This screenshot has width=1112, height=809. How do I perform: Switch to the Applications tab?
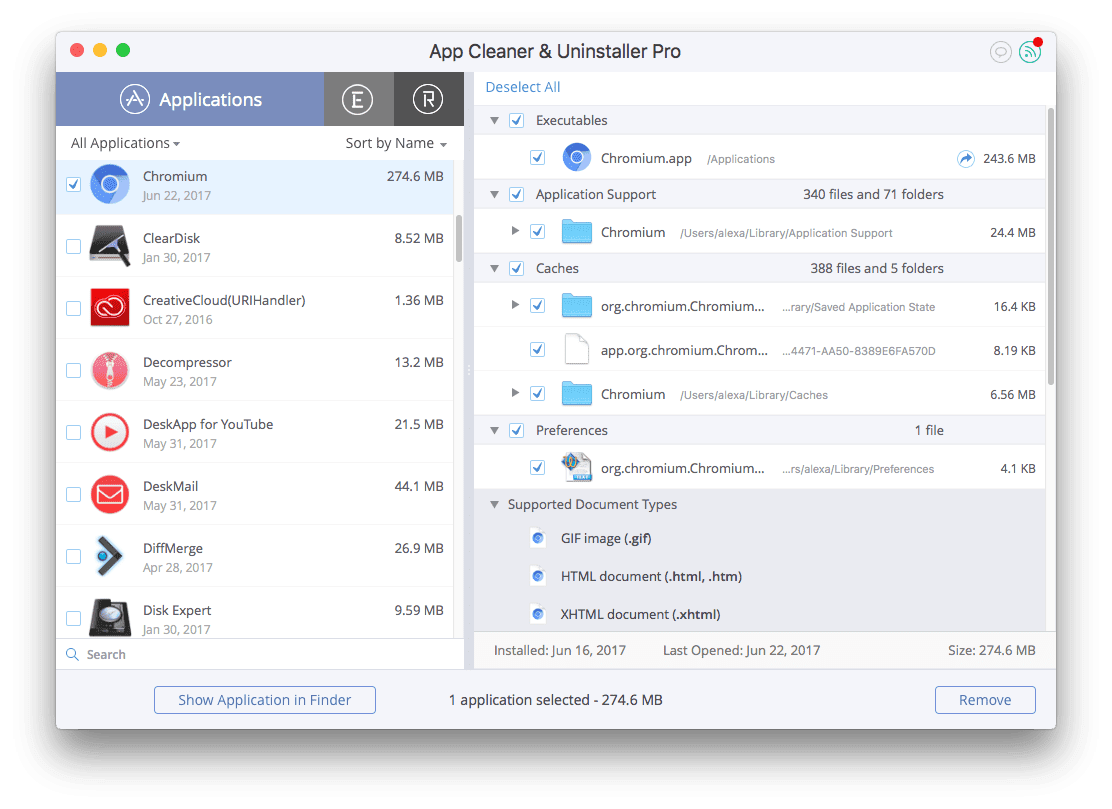(190, 99)
